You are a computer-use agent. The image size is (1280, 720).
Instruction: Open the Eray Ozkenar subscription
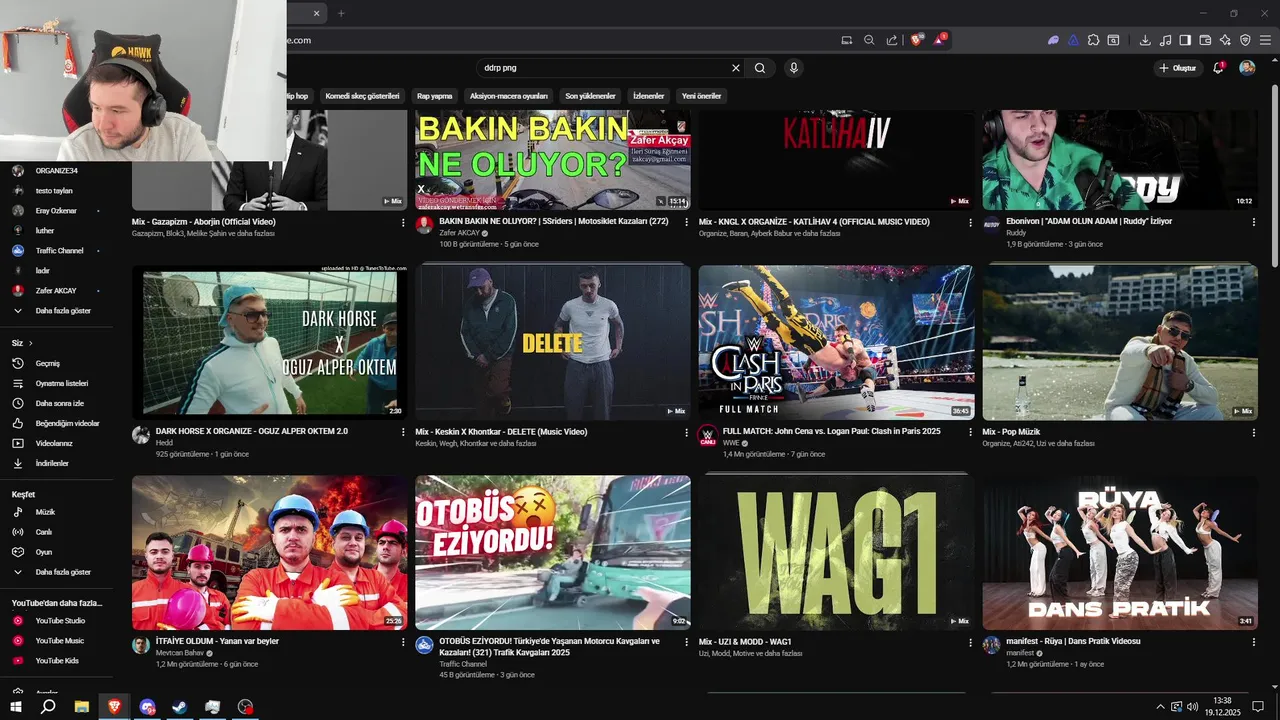(x=57, y=211)
